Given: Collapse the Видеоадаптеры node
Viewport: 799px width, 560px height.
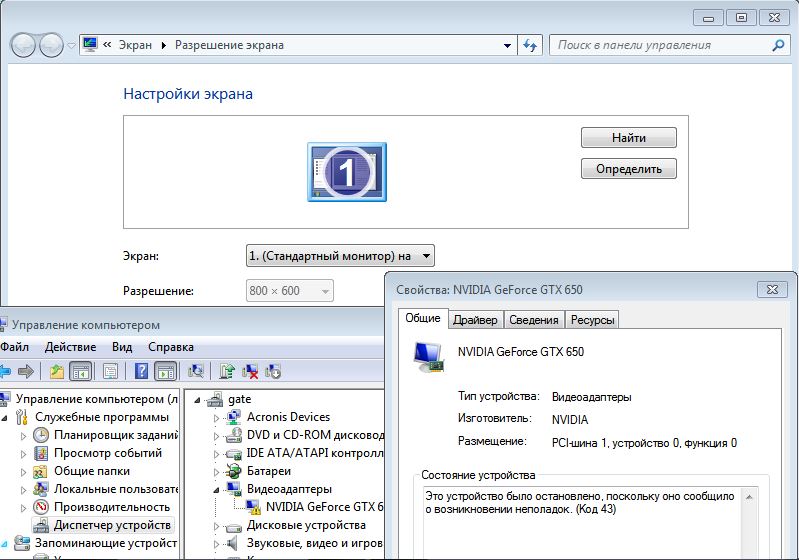Looking at the screenshot, I should (216, 490).
